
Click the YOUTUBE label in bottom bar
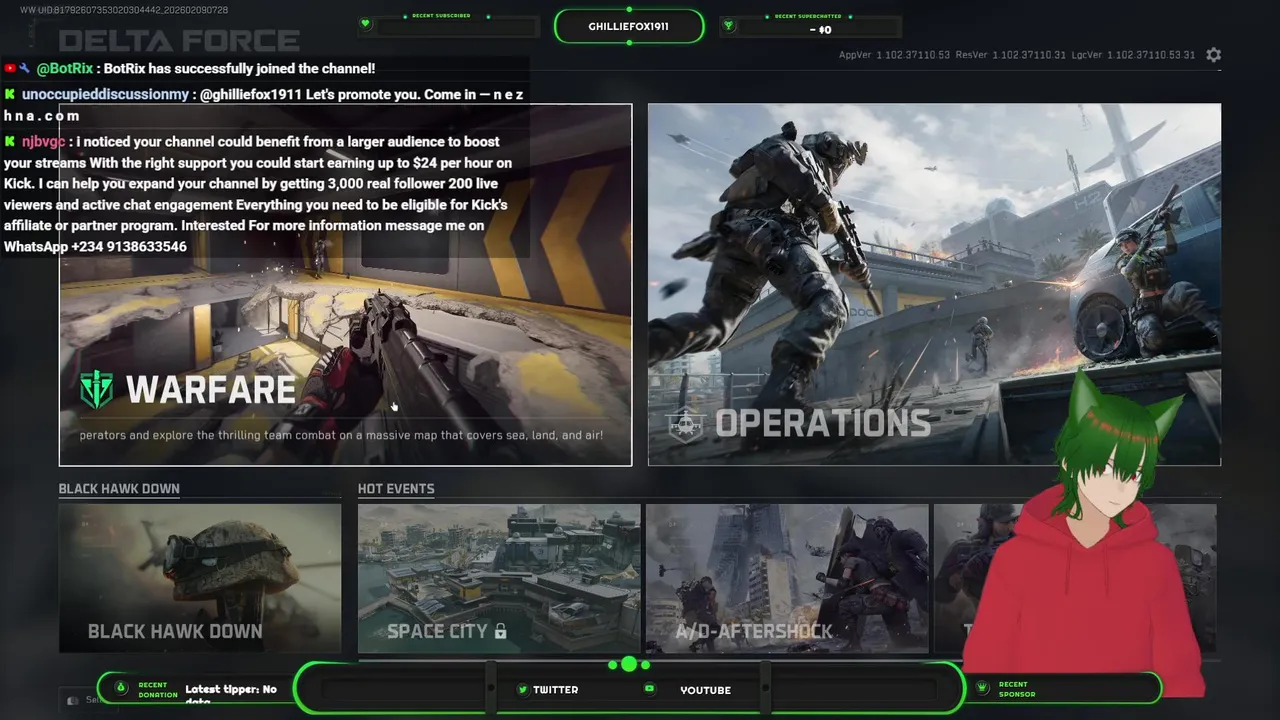[705, 690]
